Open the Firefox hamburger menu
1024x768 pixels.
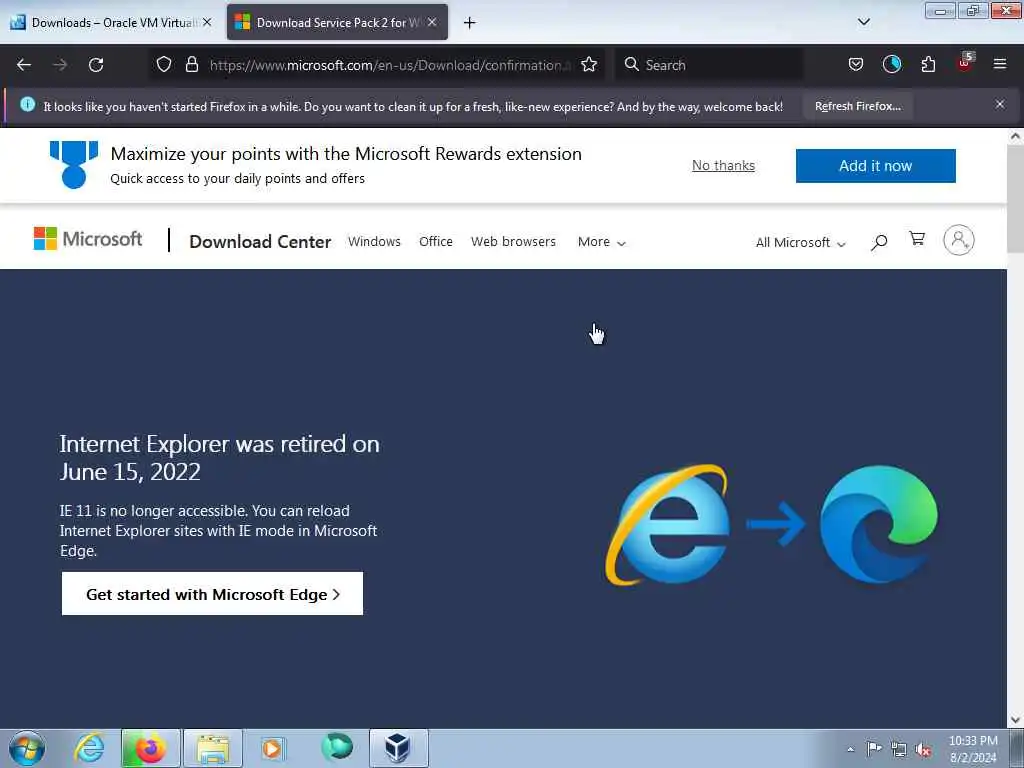pos(1000,65)
